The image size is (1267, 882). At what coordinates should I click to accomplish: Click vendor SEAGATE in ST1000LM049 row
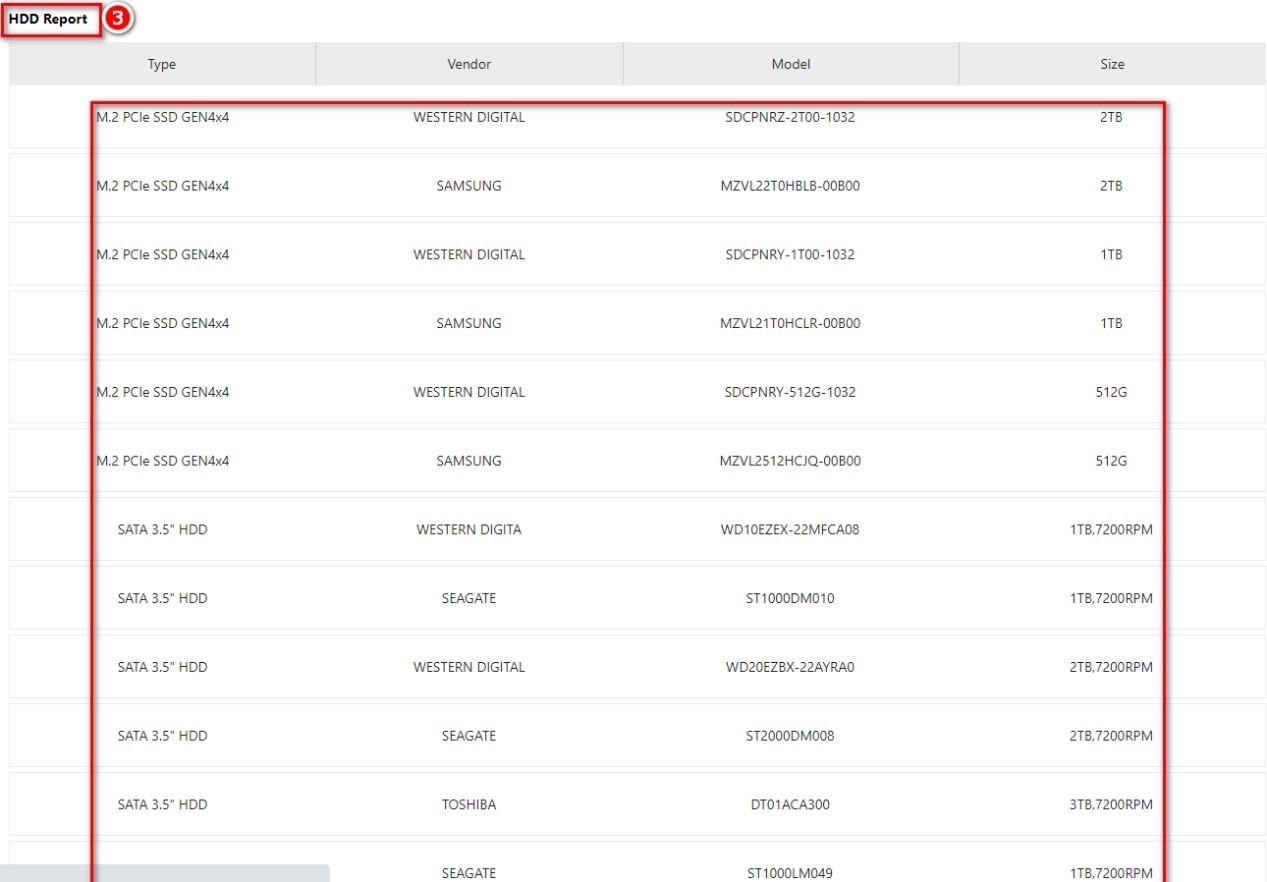click(x=469, y=873)
